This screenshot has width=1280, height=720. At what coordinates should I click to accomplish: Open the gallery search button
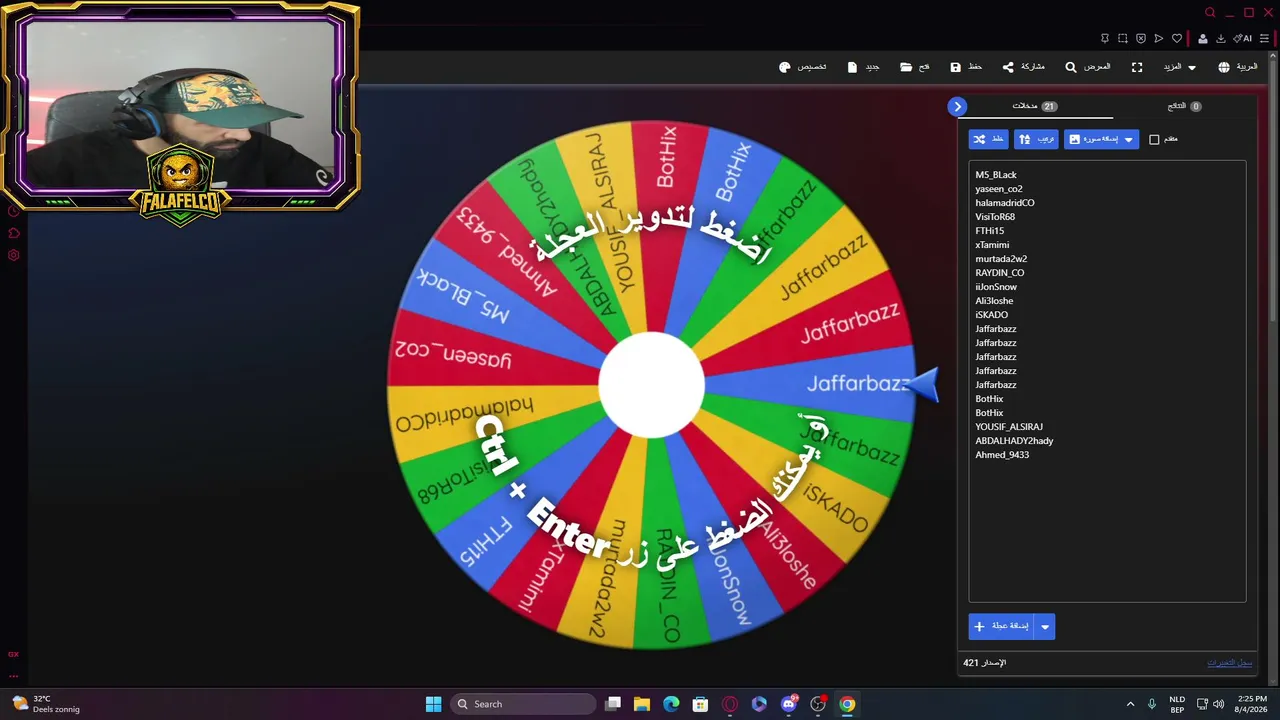1087,67
